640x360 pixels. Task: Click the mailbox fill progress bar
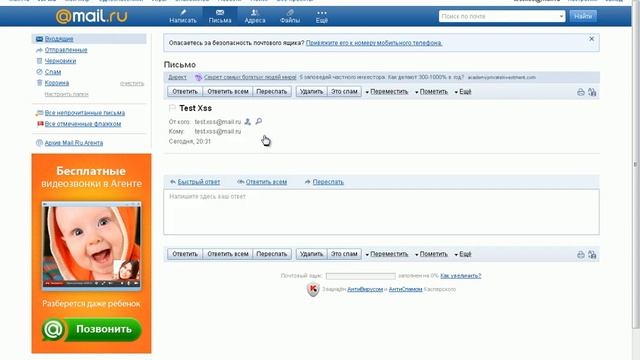tap(361, 276)
